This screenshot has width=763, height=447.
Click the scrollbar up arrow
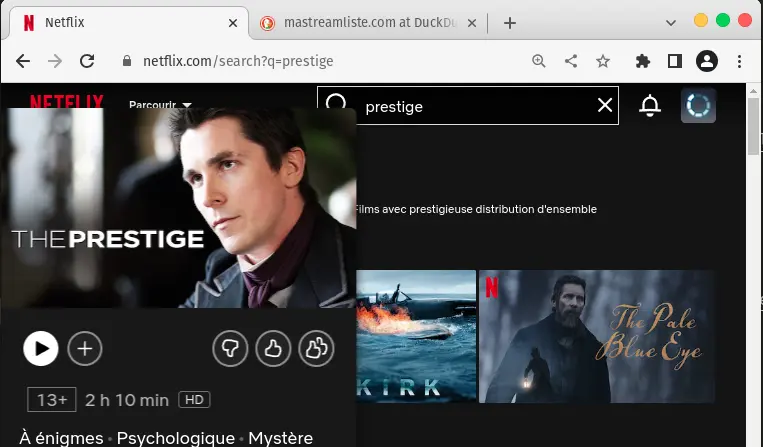(x=754, y=90)
